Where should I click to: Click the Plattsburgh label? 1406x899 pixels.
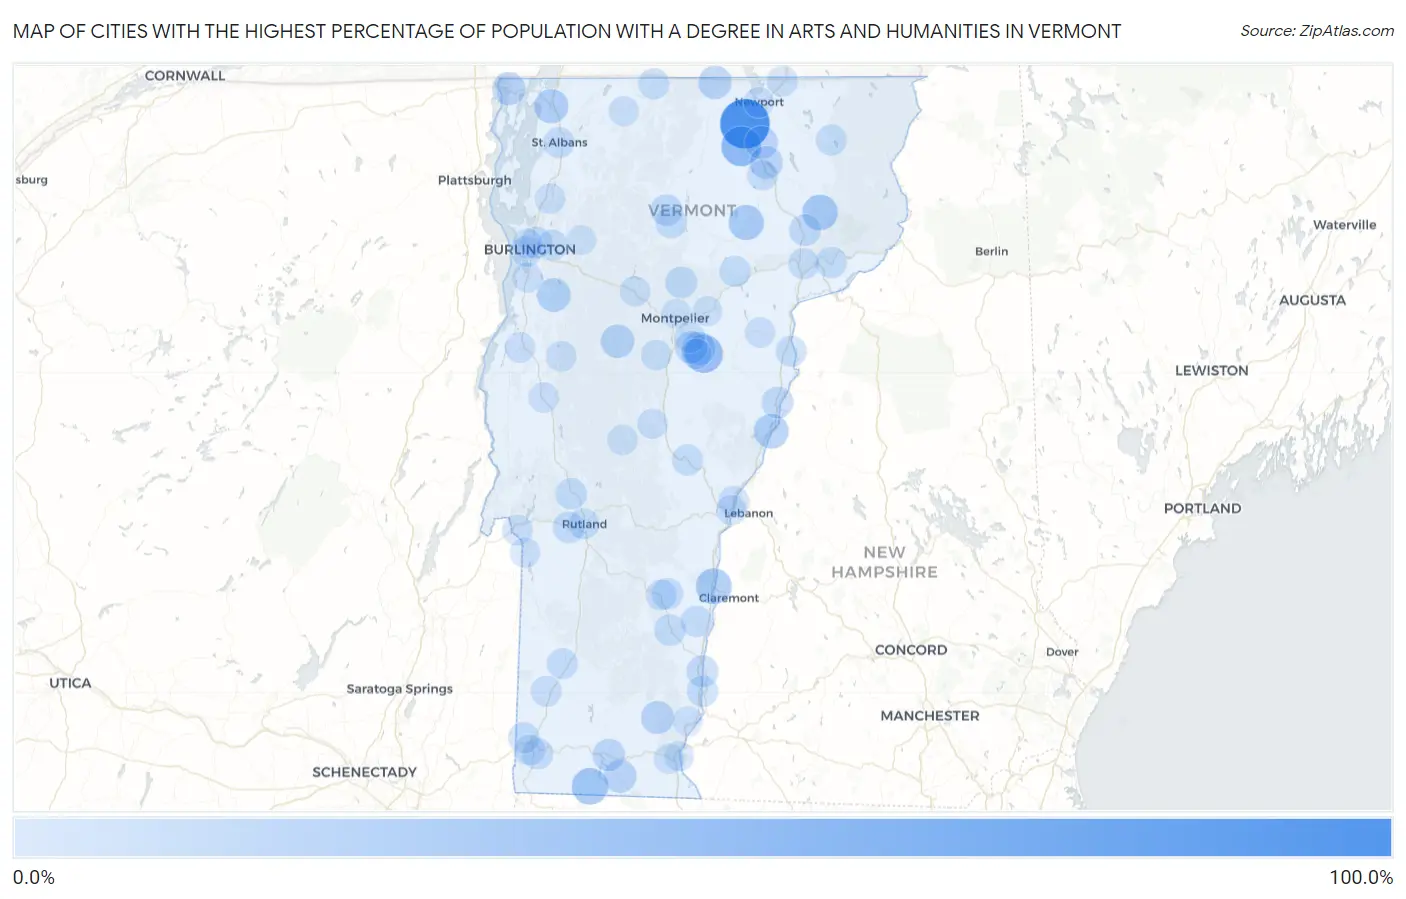coord(474,180)
